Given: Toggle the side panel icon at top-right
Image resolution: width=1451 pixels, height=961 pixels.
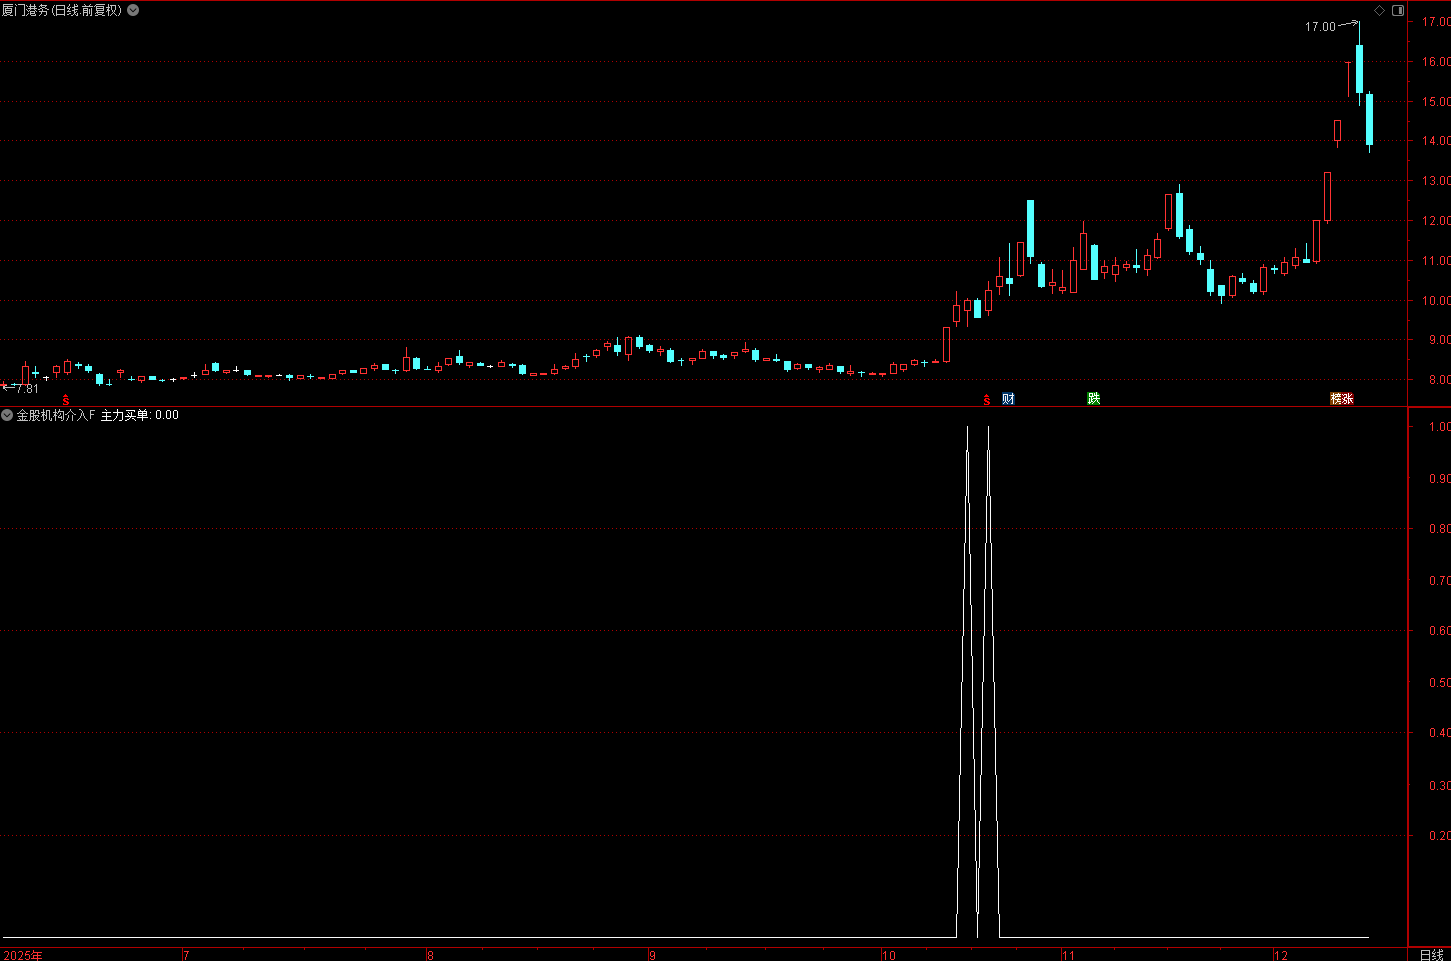Looking at the screenshot, I should pos(1398,10).
